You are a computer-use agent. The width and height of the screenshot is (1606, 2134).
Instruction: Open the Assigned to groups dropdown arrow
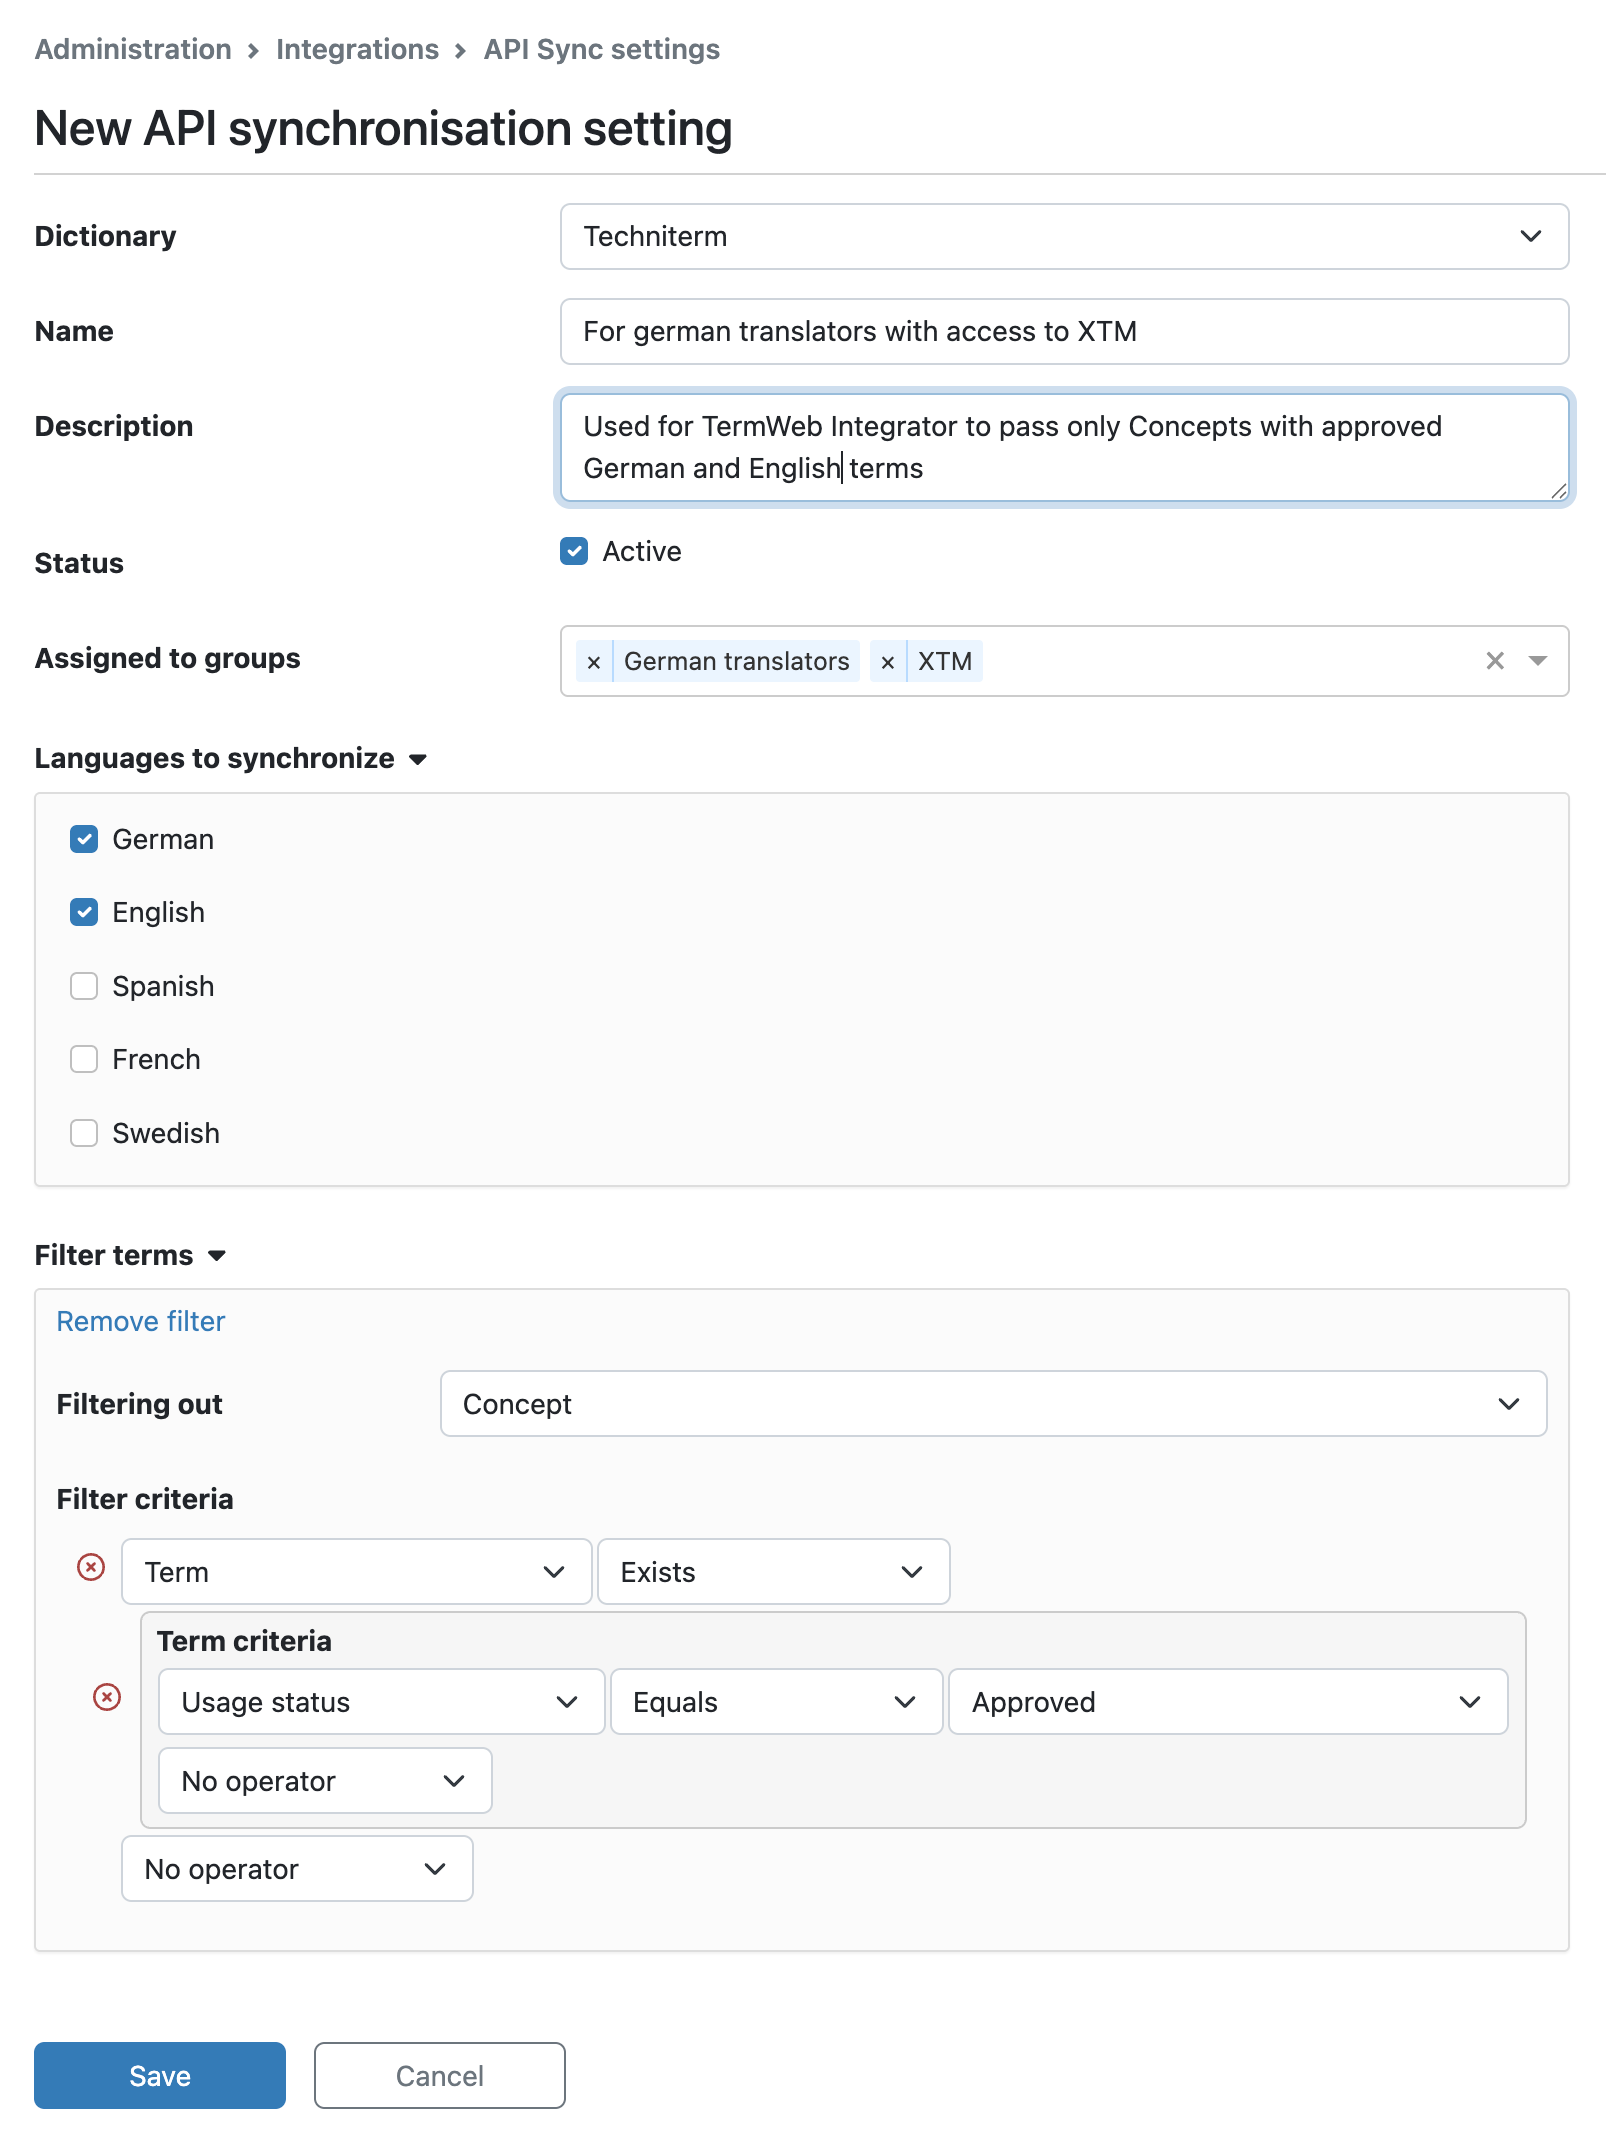tap(1538, 661)
